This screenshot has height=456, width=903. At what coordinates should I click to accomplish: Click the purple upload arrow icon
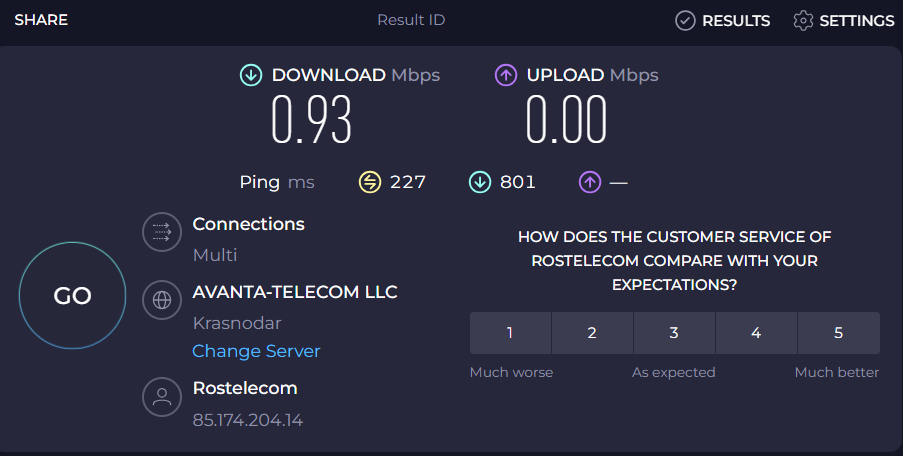click(506, 75)
